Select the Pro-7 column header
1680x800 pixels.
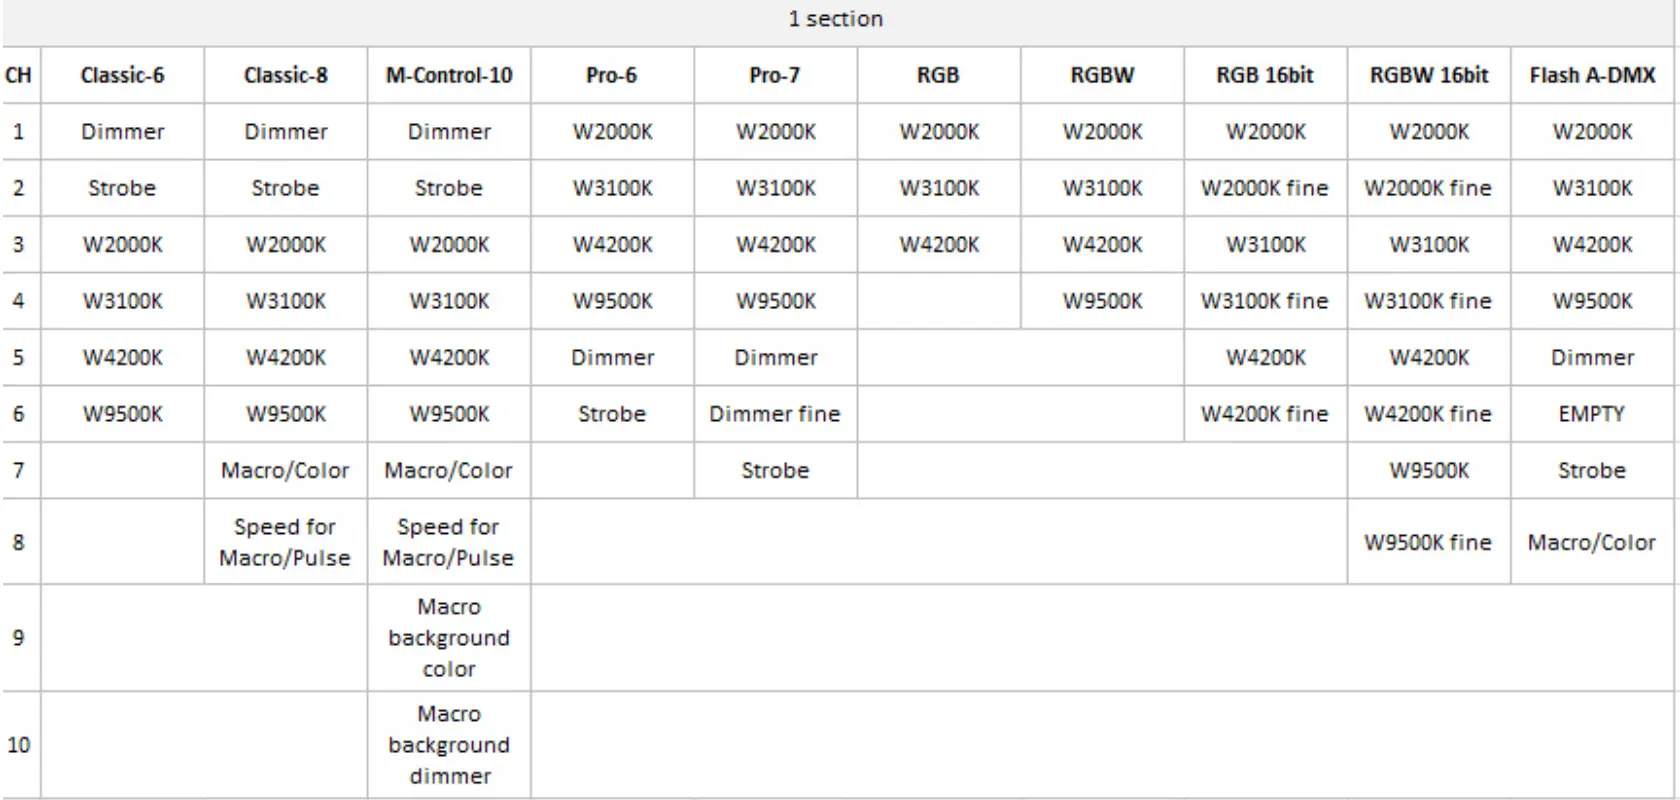(x=775, y=75)
